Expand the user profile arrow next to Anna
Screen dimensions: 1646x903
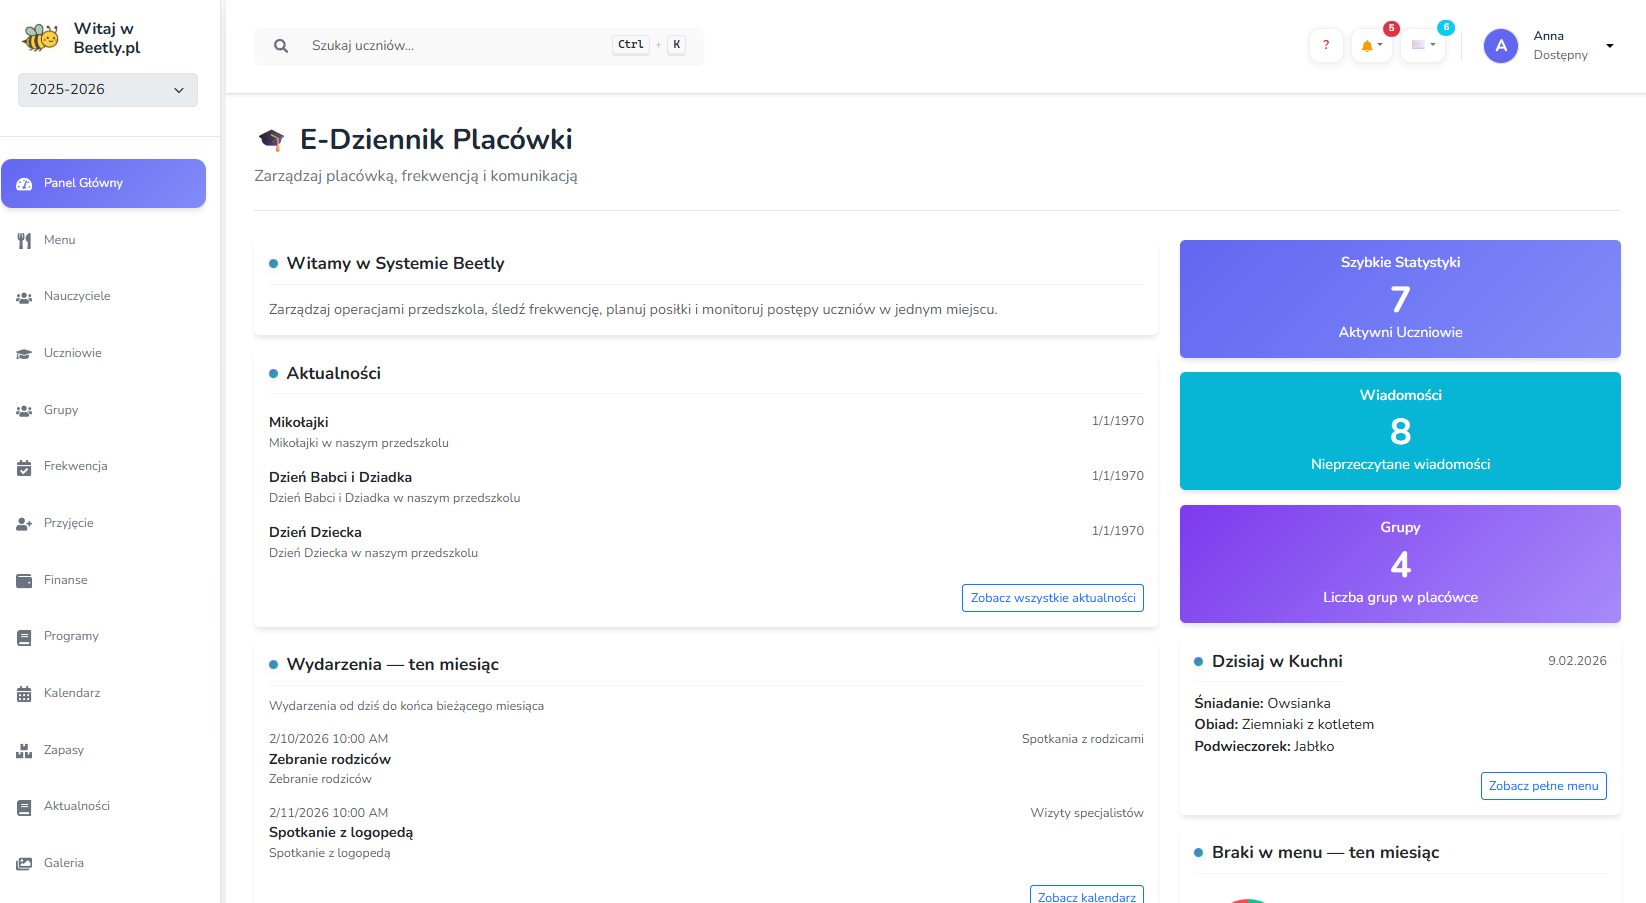click(x=1609, y=46)
